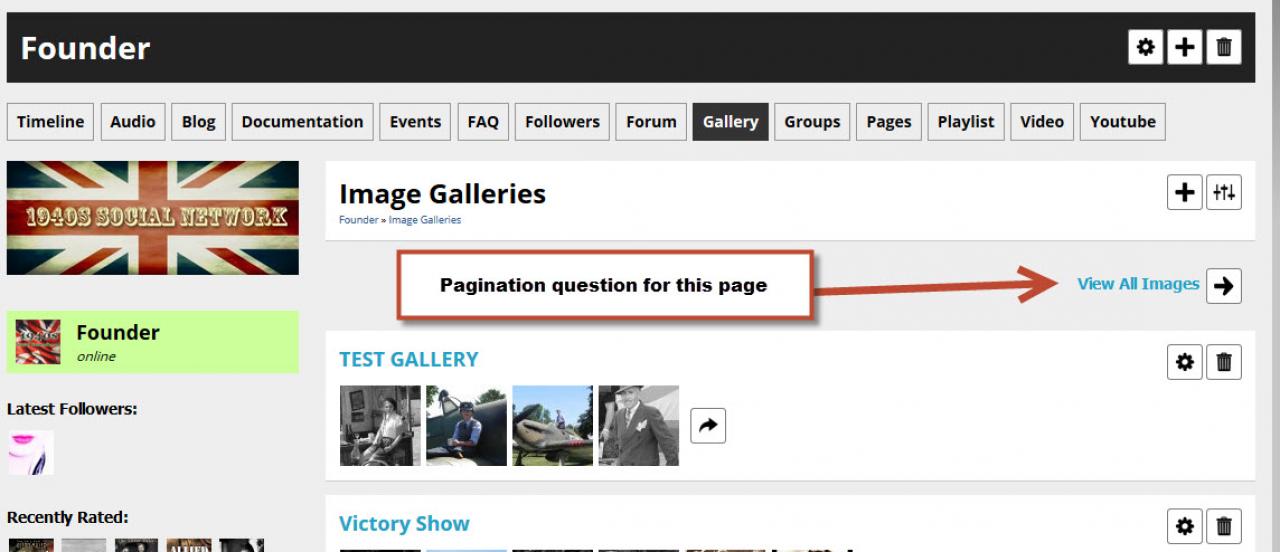Open the Events tab
Image resolution: width=1280 pixels, height=552 pixels.
click(415, 122)
